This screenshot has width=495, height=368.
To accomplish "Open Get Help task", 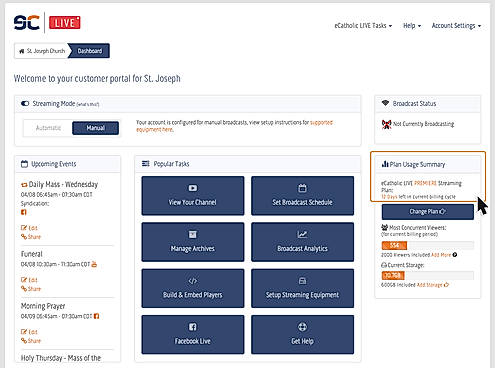I will [302, 335].
